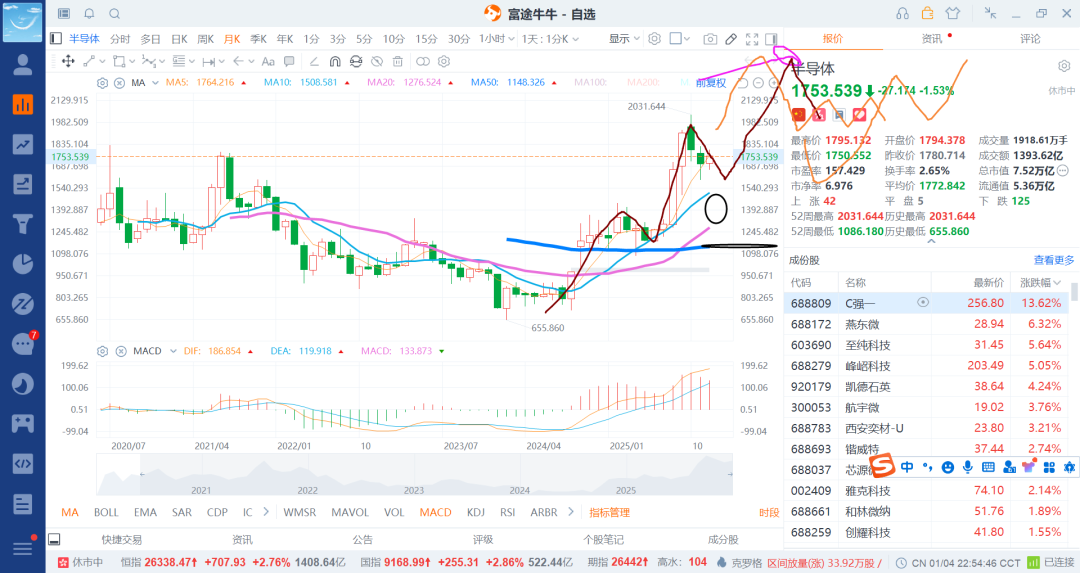Select the Aa text annotation tool
This screenshot has height=573, width=1080.
268,61
